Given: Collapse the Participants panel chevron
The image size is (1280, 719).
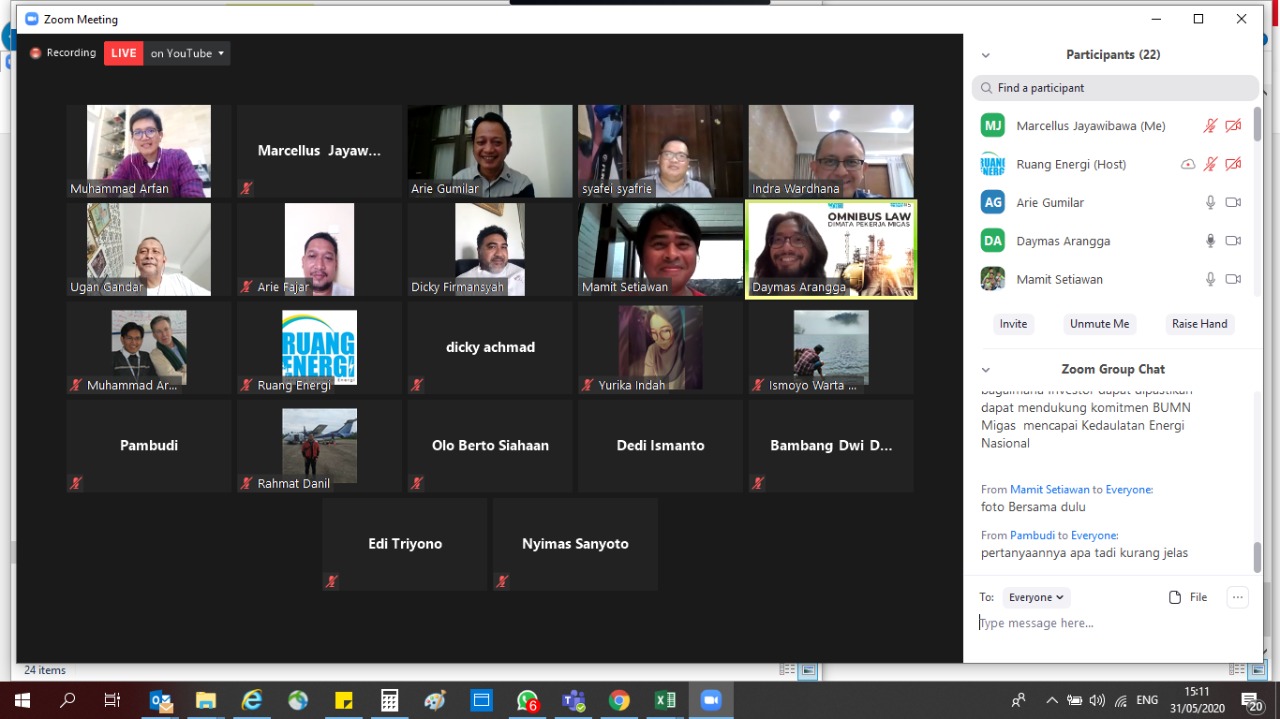Looking at the screenshot, I should click(x=985, y=56).
